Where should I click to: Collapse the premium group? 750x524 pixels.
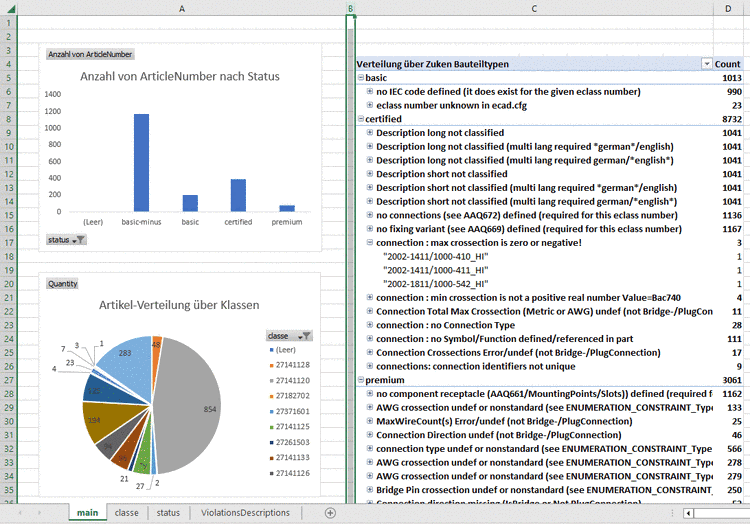[361, 380]
